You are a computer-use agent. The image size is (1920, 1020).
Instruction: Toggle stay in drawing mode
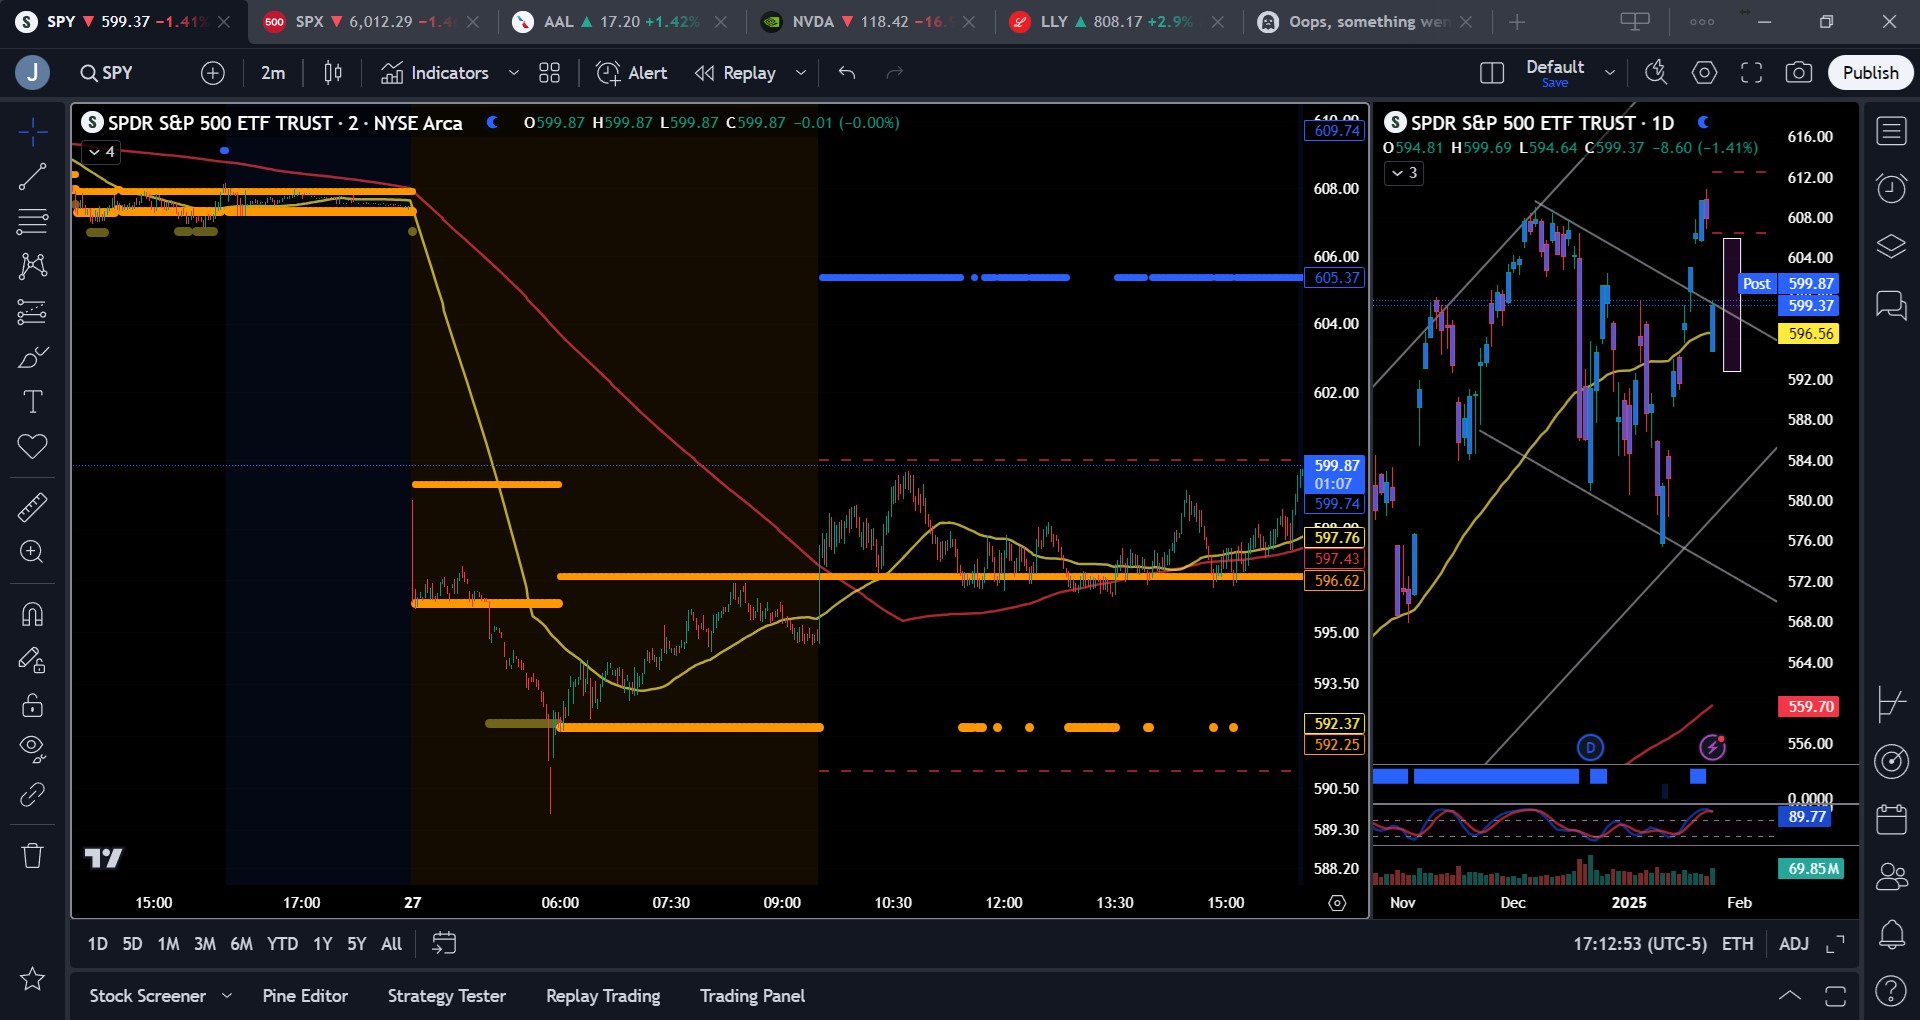(32, 660)
